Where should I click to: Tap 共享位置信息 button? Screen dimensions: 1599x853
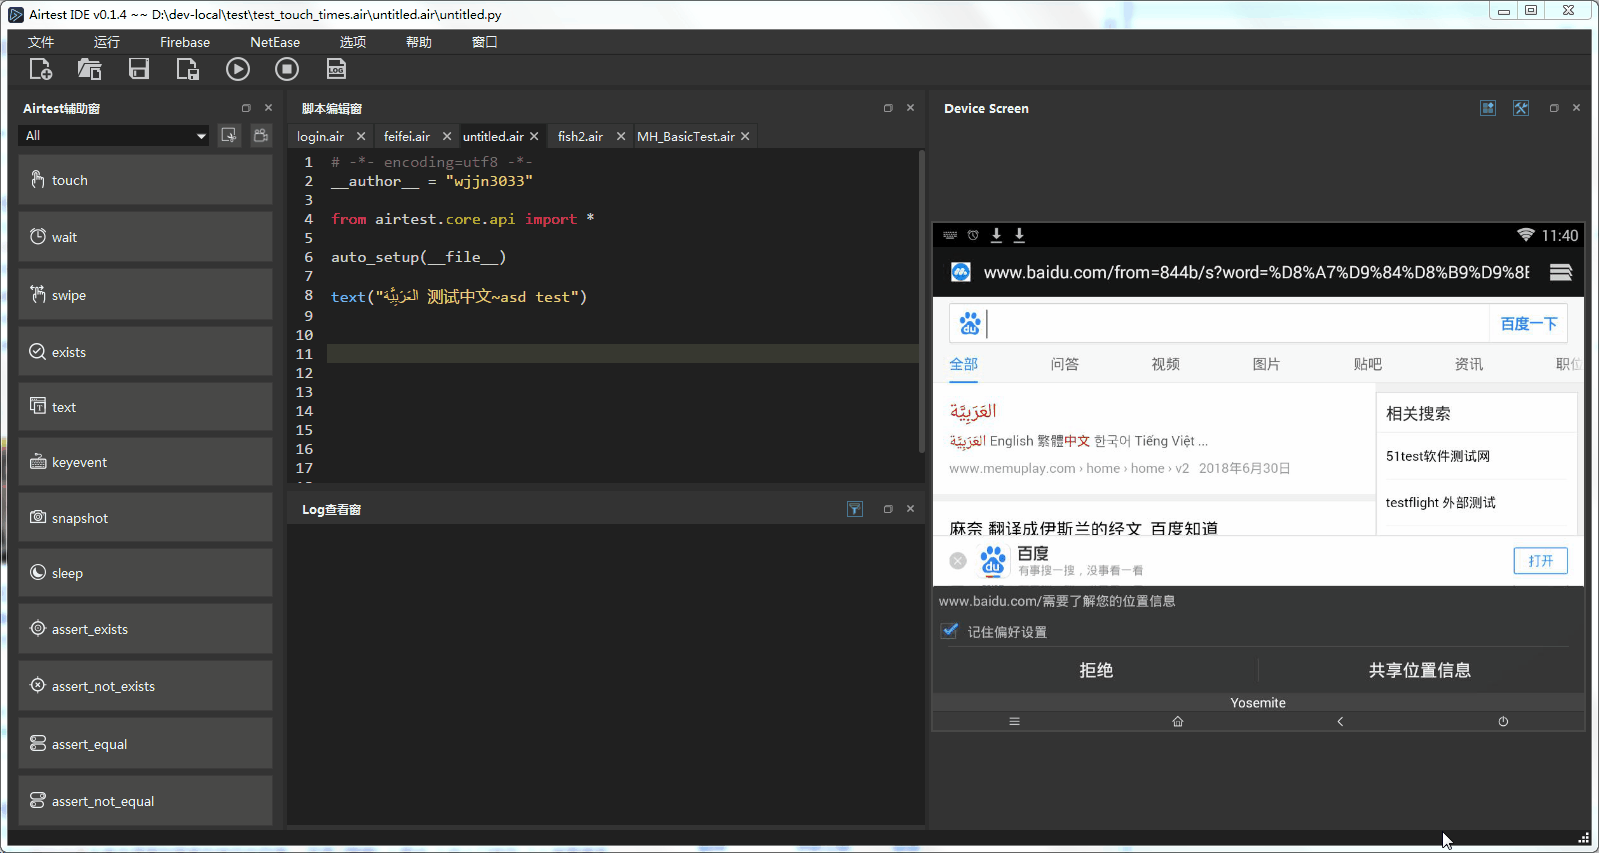(x=1420, y=670)
